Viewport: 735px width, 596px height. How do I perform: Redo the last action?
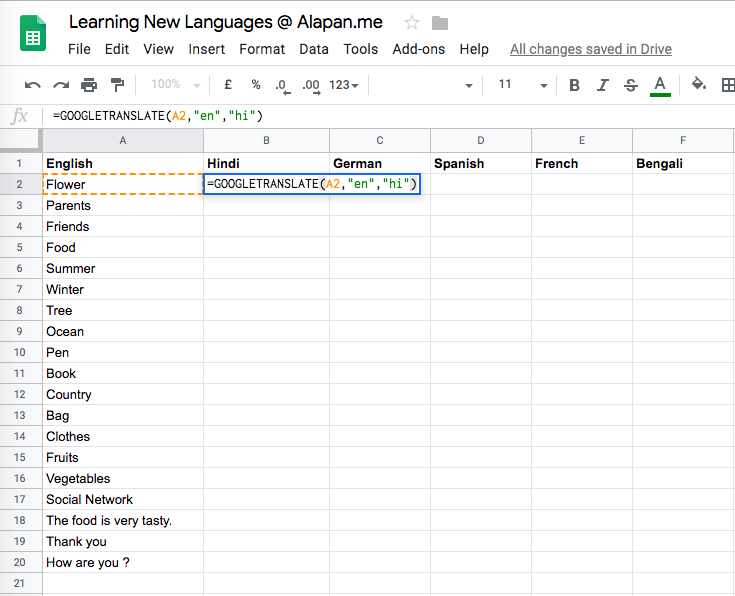61,85
